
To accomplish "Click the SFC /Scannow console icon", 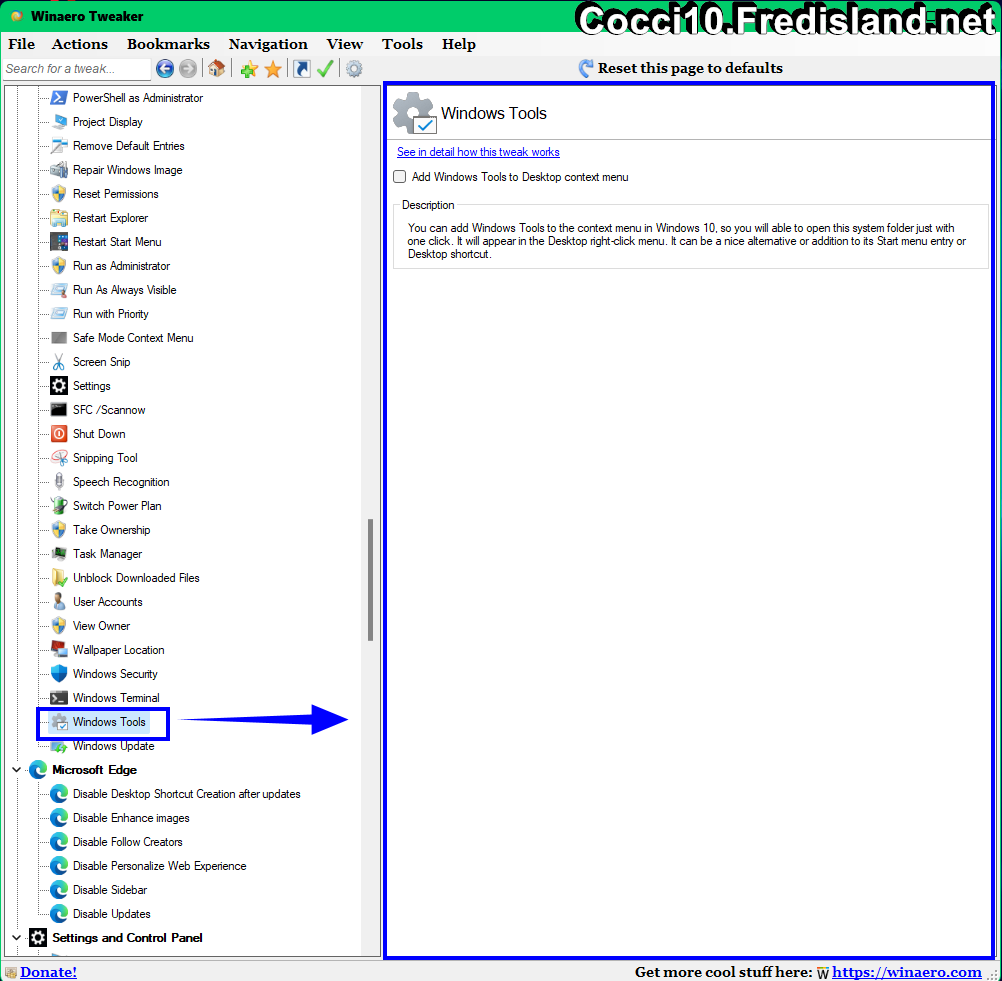I will coord(59,410).
